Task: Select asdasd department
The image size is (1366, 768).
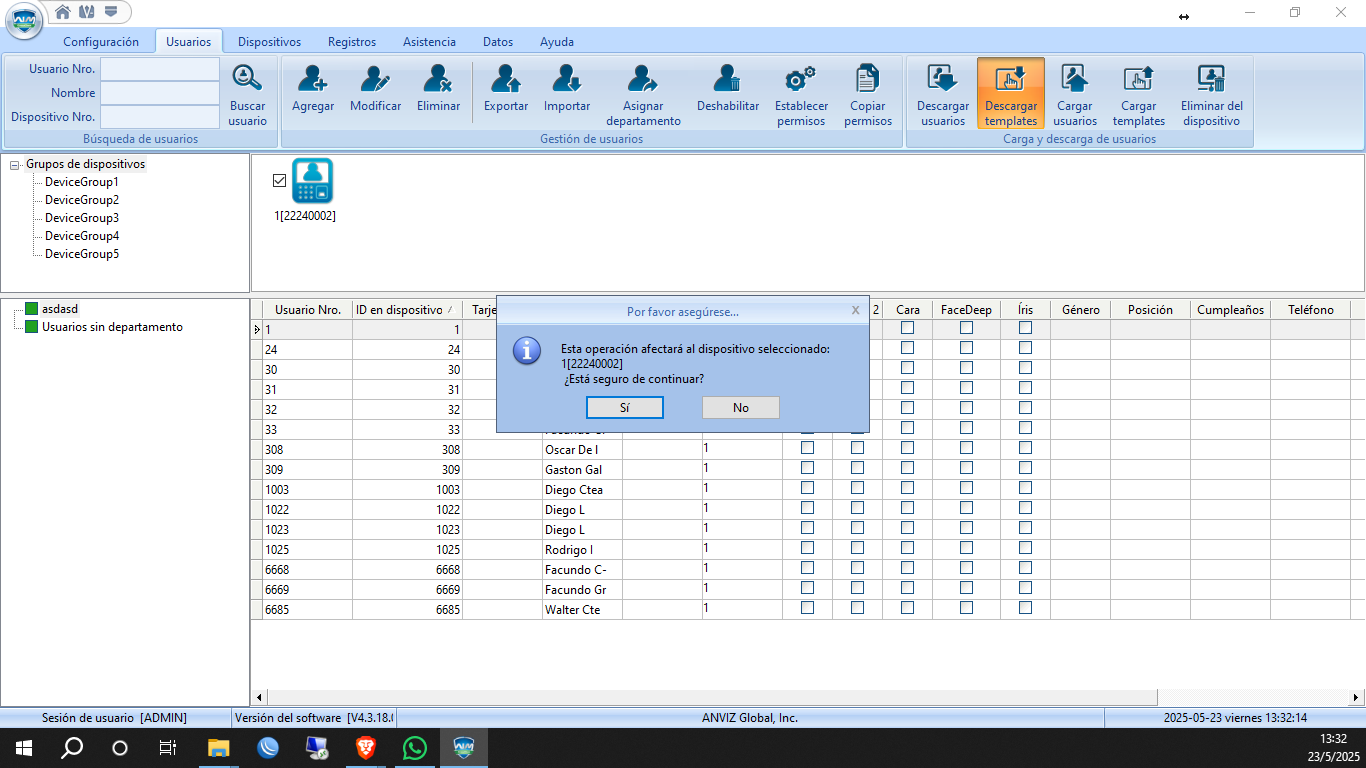Action: (60, 309)
